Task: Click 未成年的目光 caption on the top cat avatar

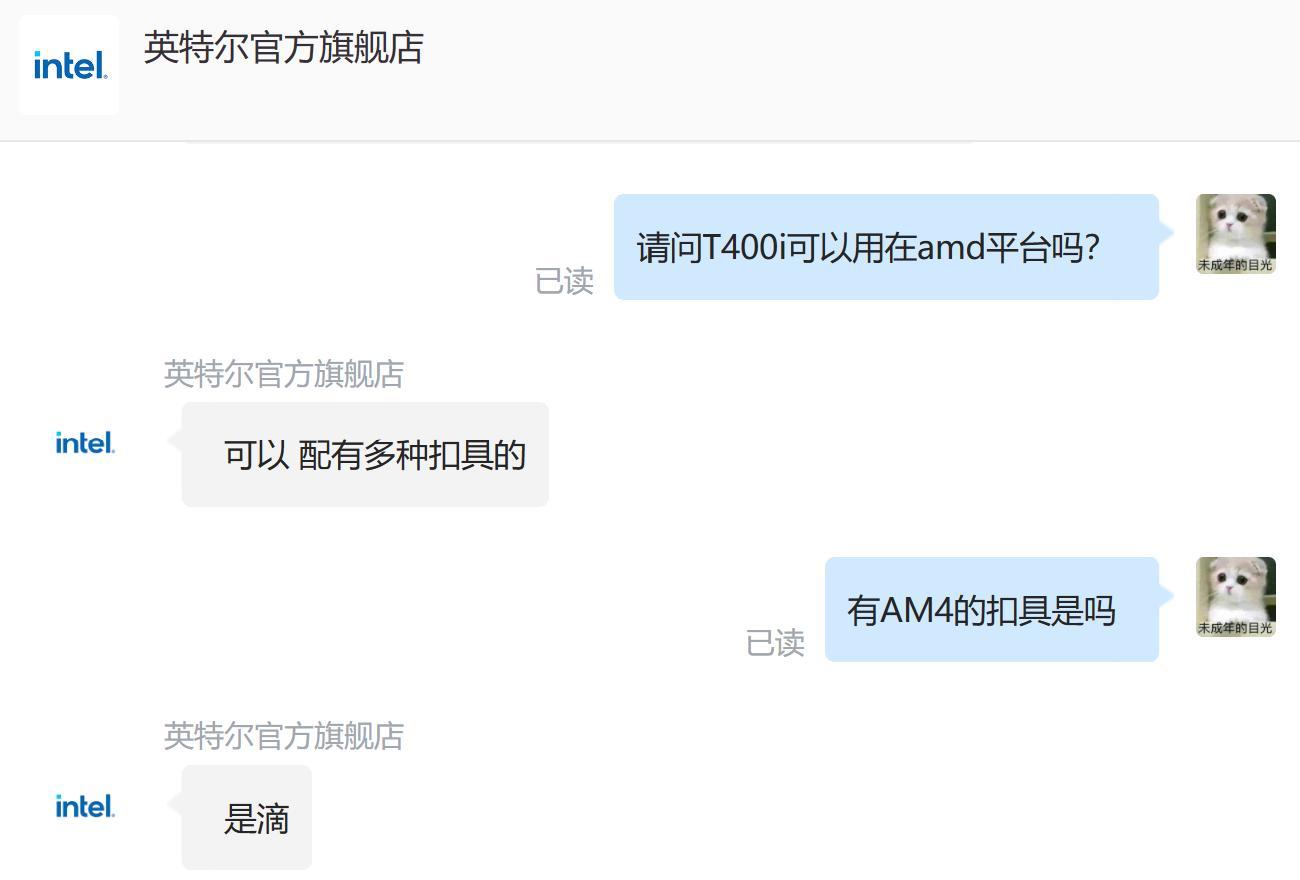Action: pyautogui.click(x=1236, y=265)
